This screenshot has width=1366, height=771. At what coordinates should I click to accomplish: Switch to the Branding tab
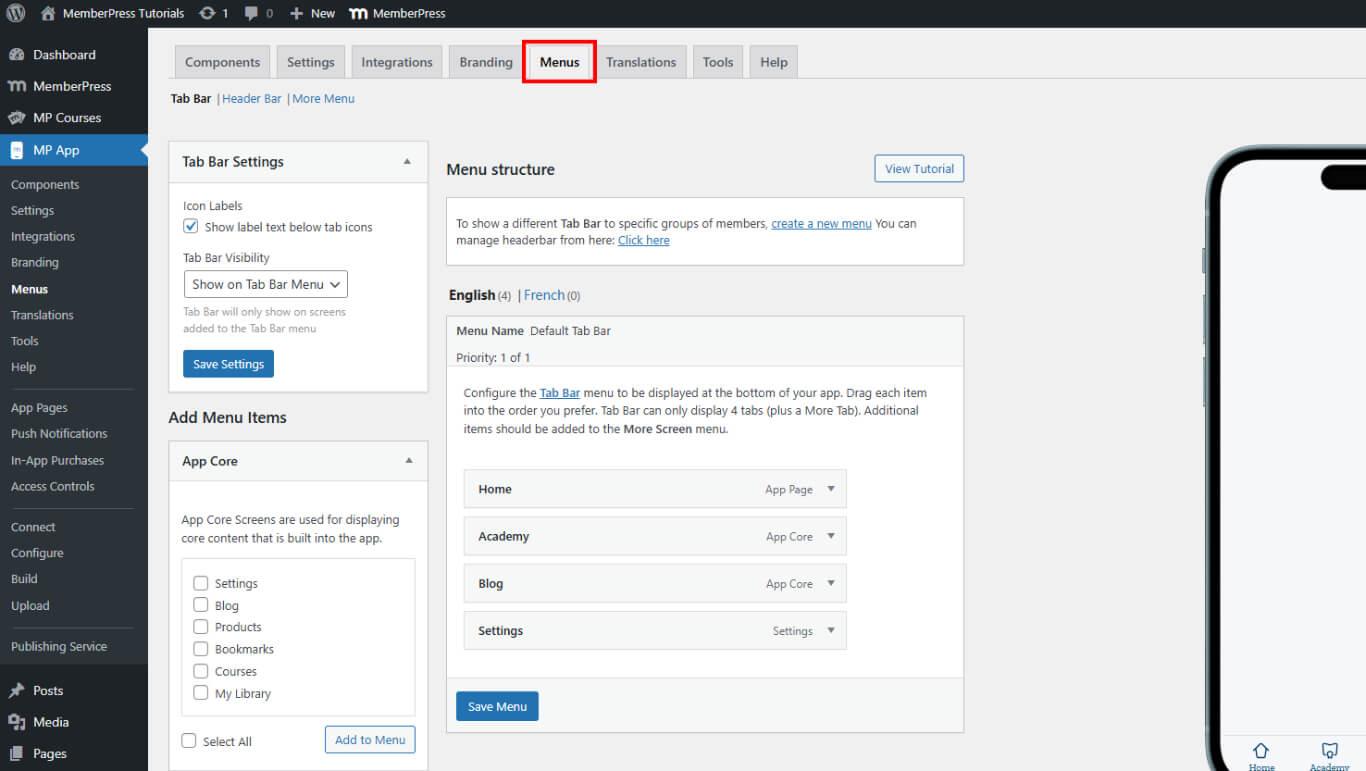pyautogui.click(x=486, y=62)
